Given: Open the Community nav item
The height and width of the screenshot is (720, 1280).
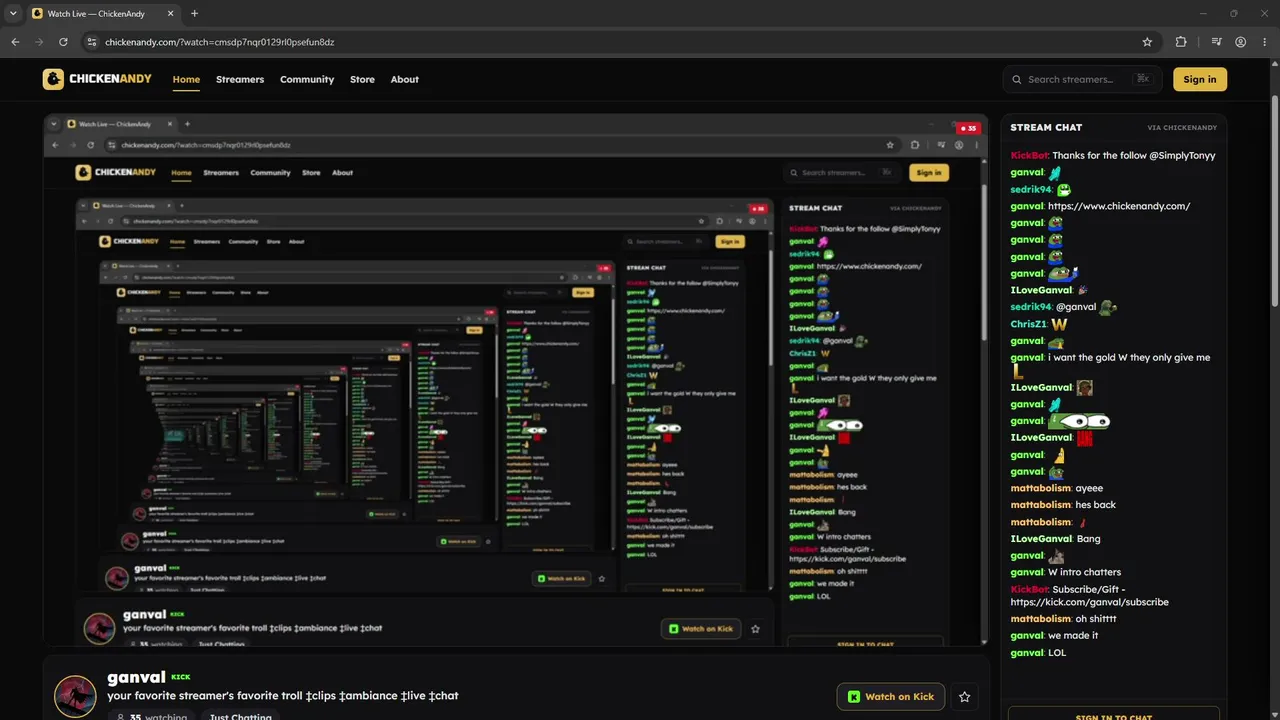Looking at the screenshot, I should pyautogui.click(x=307, y=79).
